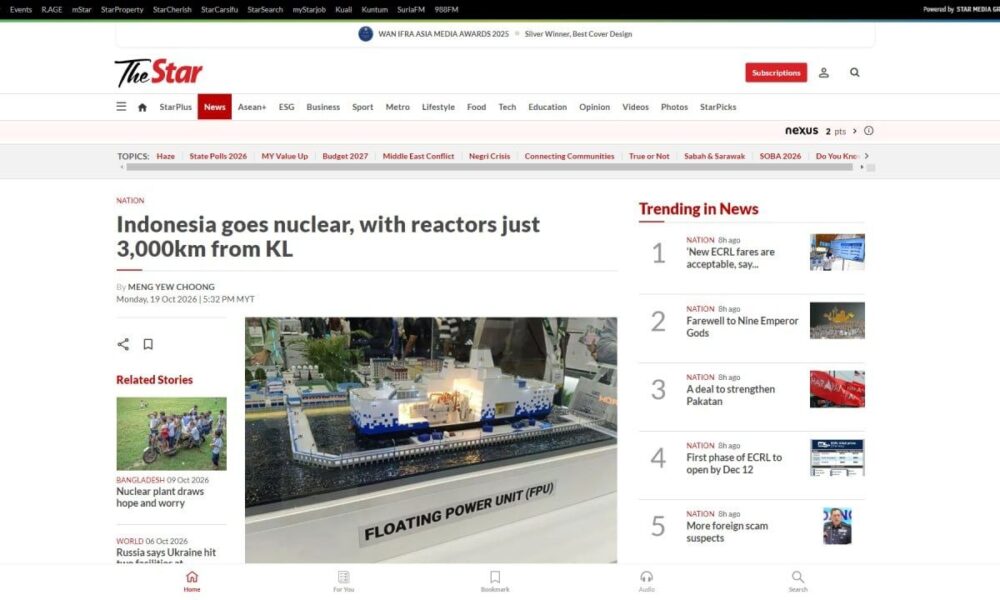The image size is (1000, 600).
Task: Click the Subscriptions button
Action: click(x=776, y=73)
